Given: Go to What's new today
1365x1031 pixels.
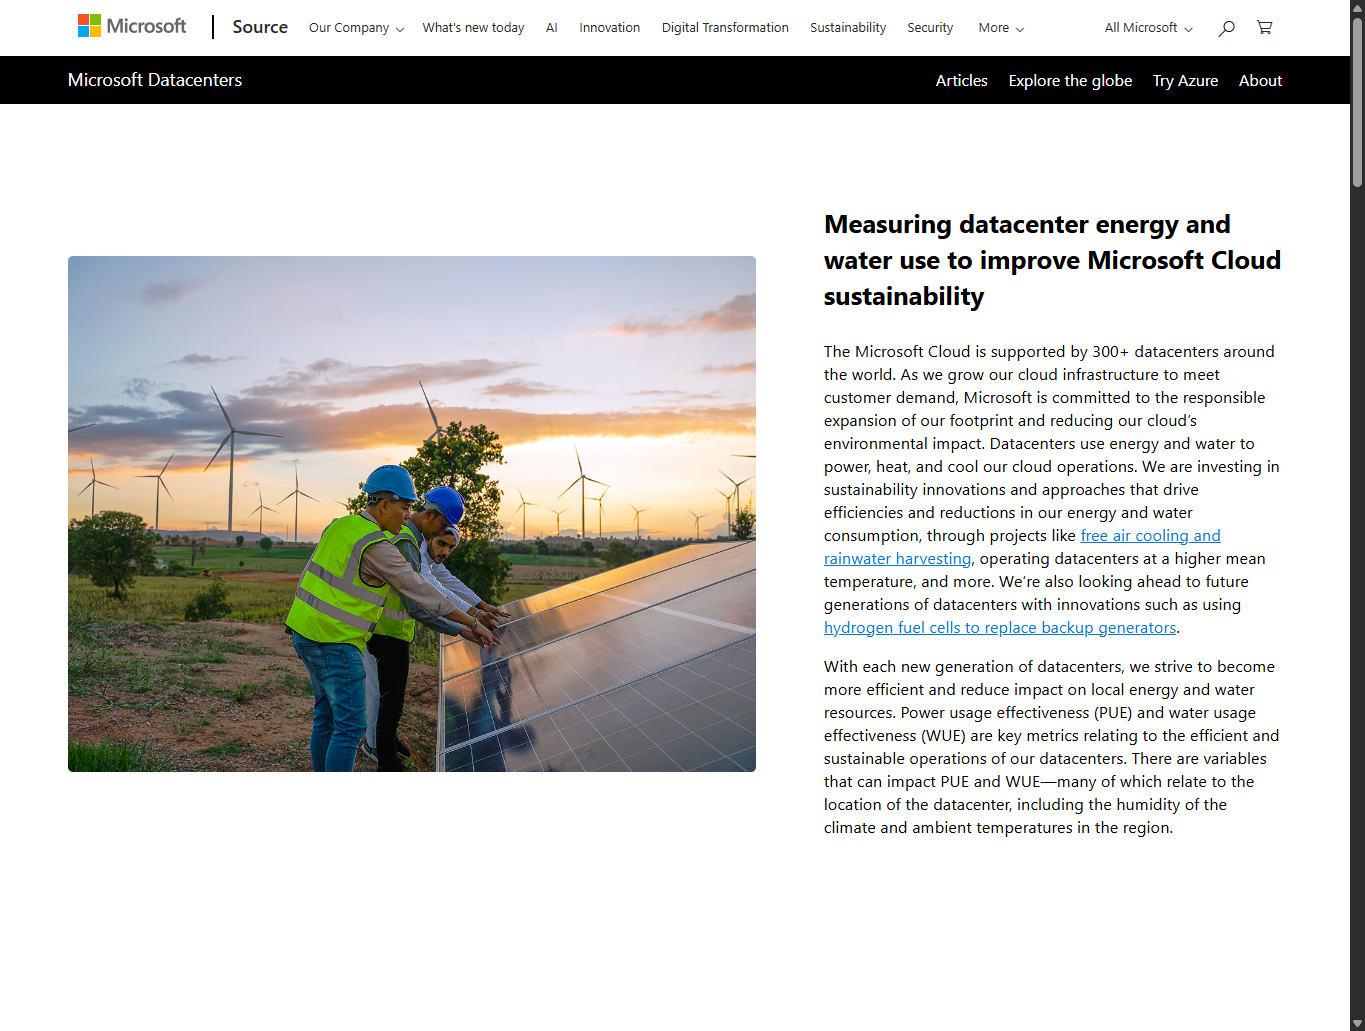Looking at the screenshot, I should coord(473,28).
